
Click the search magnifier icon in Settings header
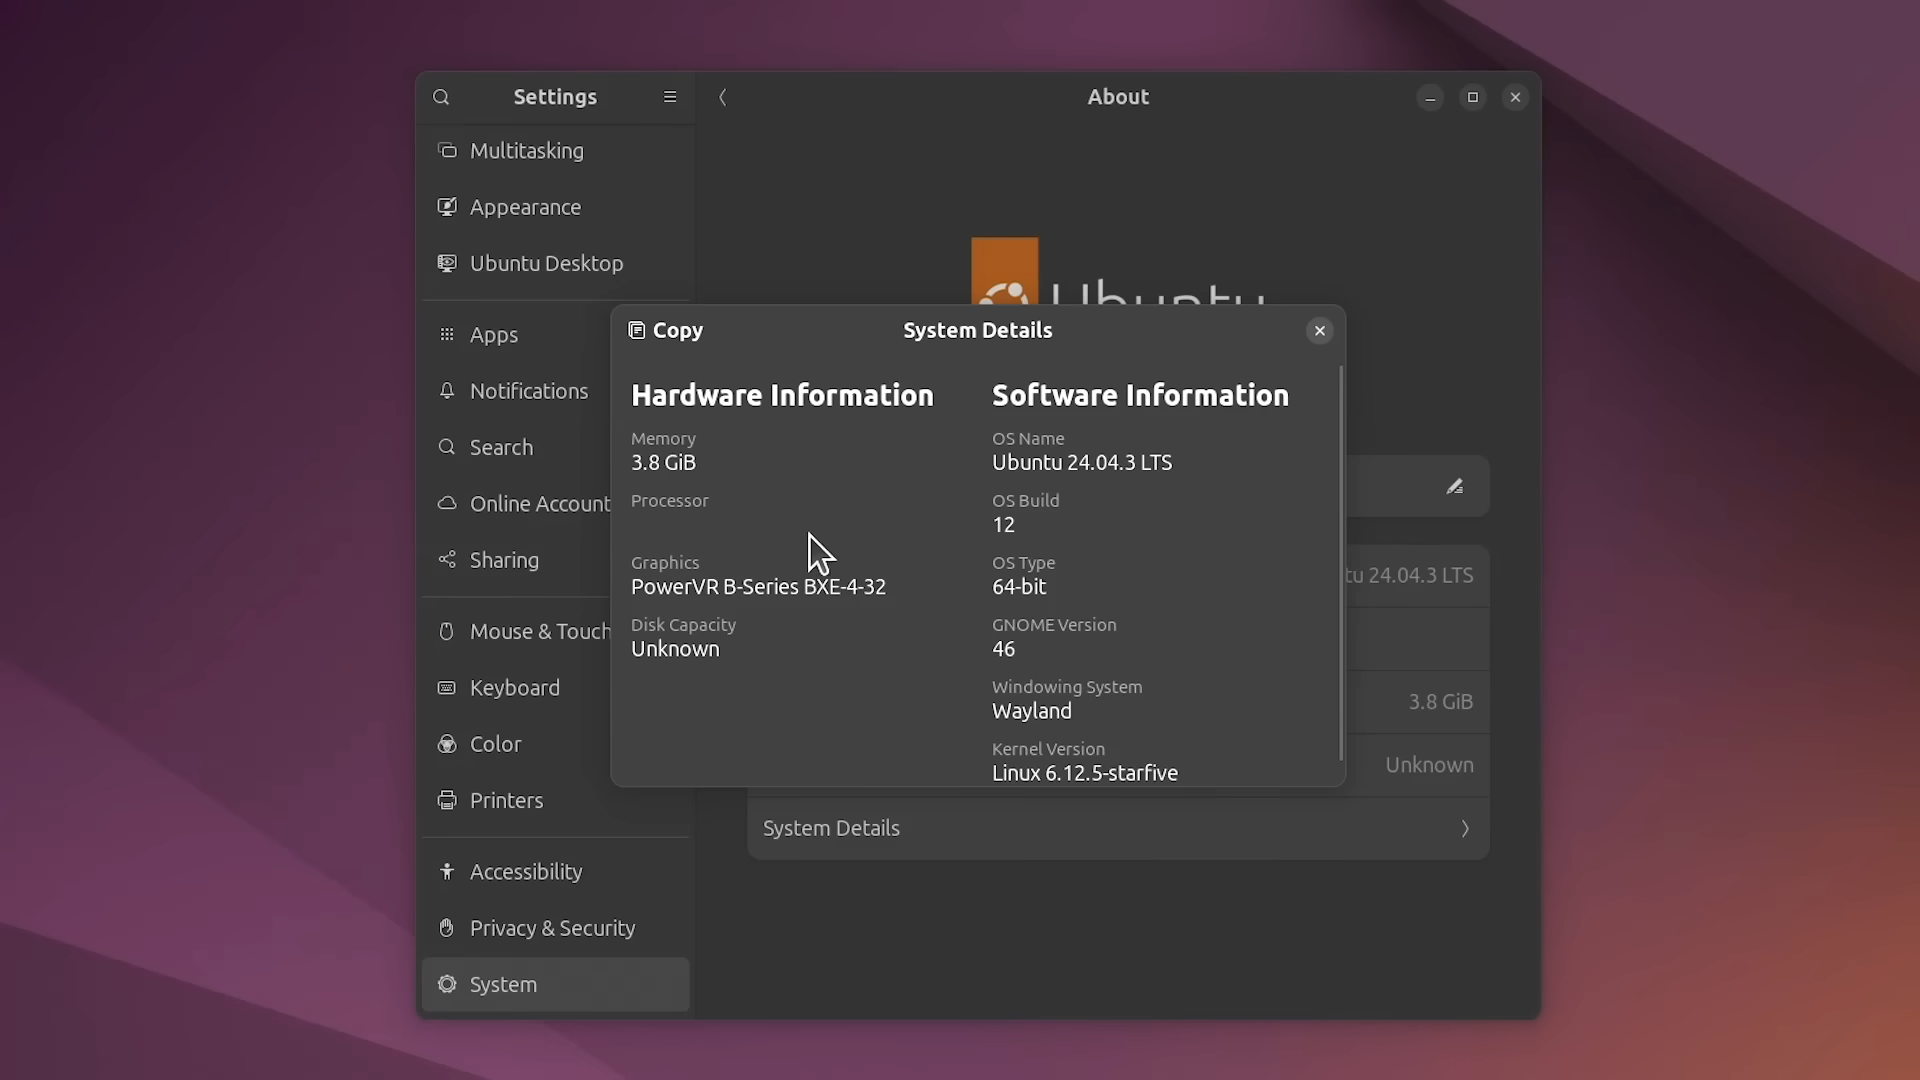point(441,97)
